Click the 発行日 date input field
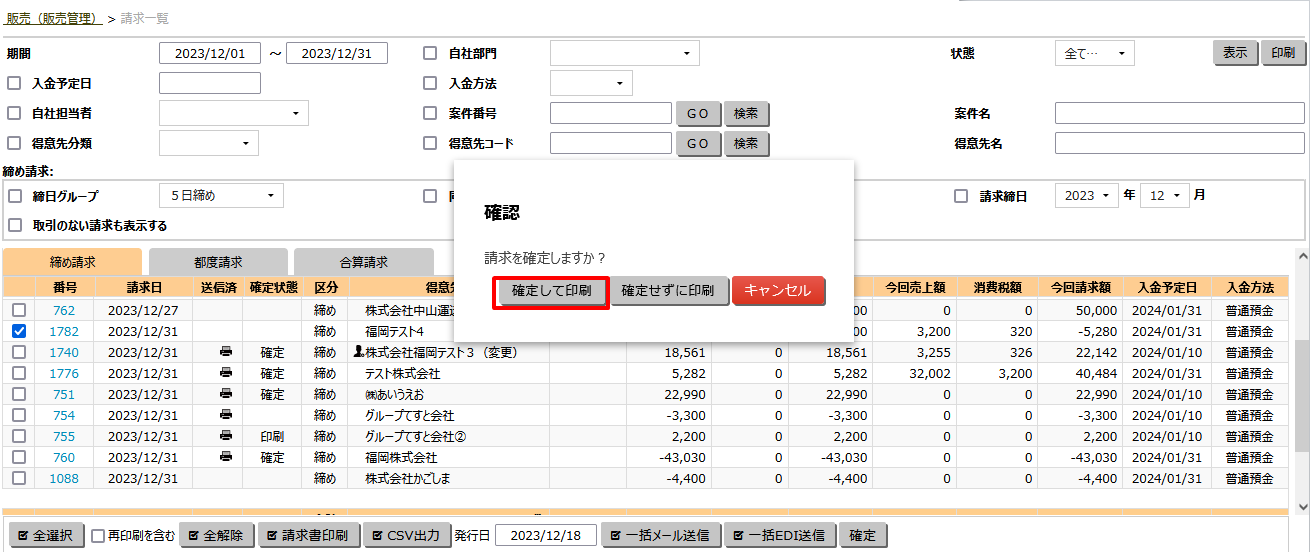The image size is (1310, 552). click(545, 536)
